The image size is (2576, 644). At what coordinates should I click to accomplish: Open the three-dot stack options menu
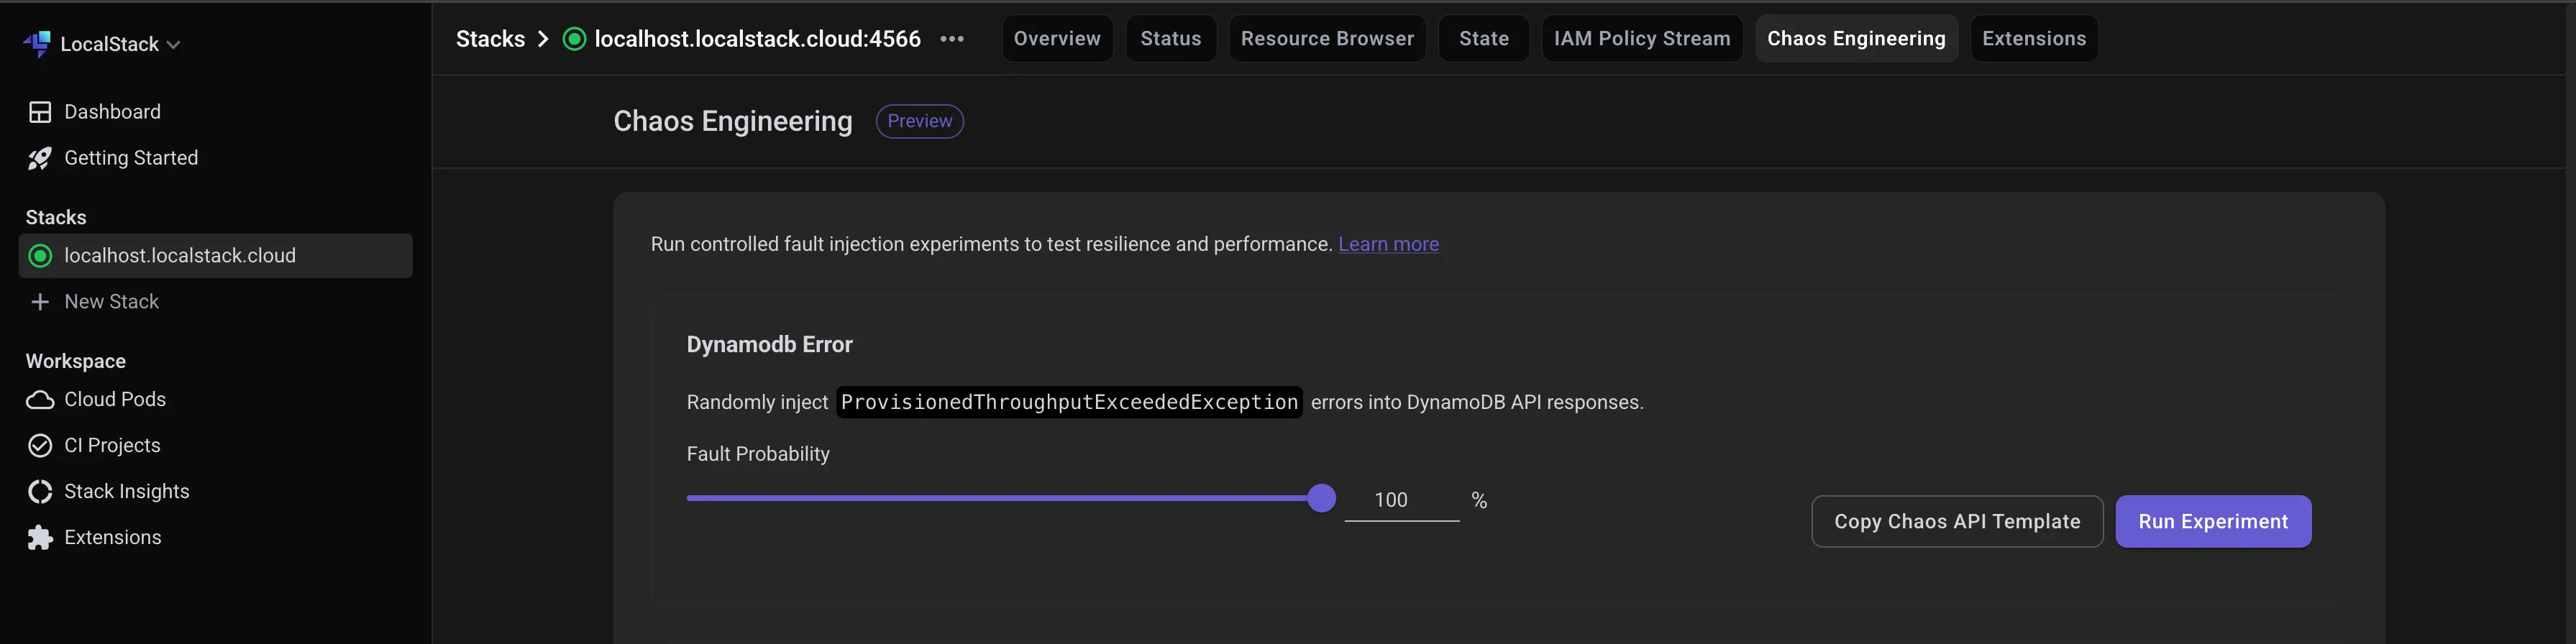[952, 39]
